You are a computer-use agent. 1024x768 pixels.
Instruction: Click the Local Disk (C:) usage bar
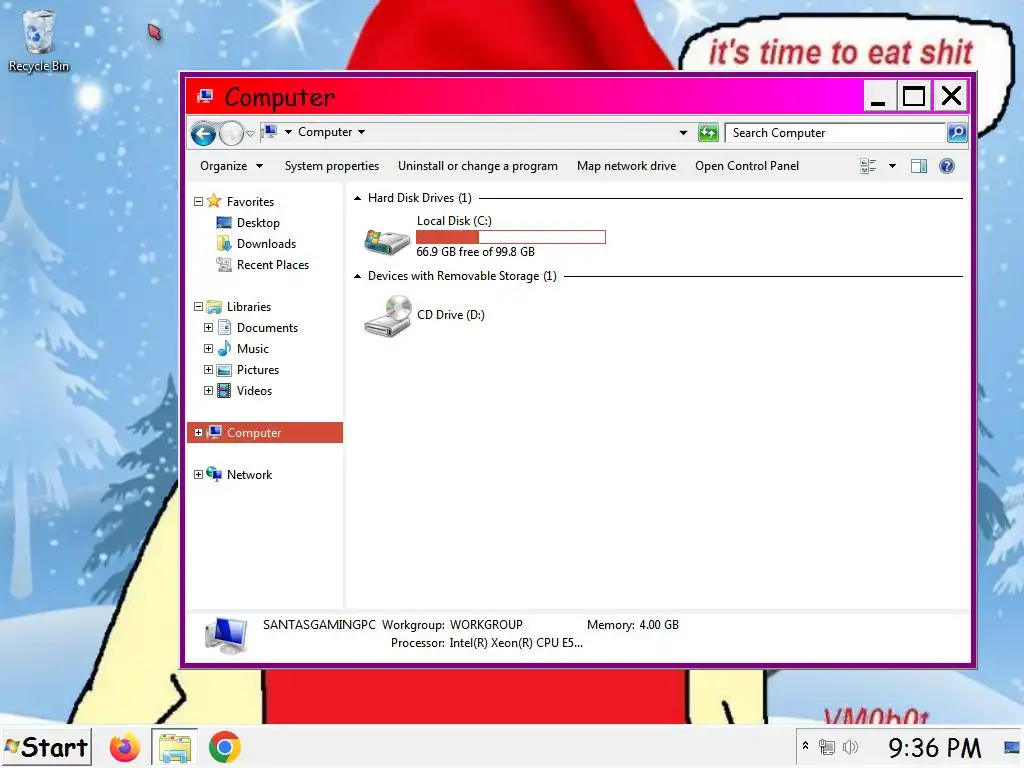coord(511,236)
